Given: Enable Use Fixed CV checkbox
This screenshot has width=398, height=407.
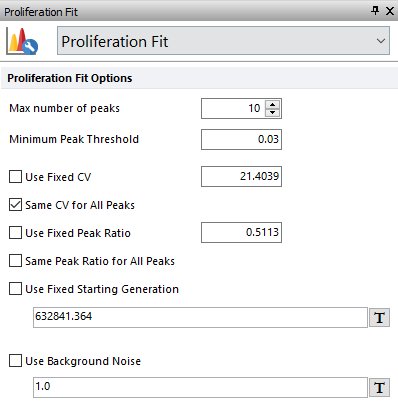Looking at the screenshot, I should 15,177.
